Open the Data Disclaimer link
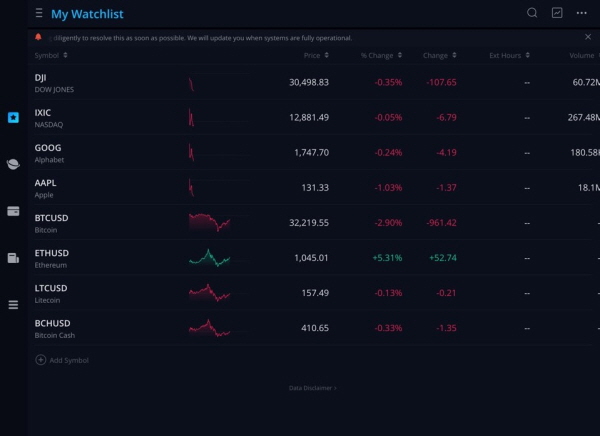This screenshot has height=436, width=600. tap(313, 388)
